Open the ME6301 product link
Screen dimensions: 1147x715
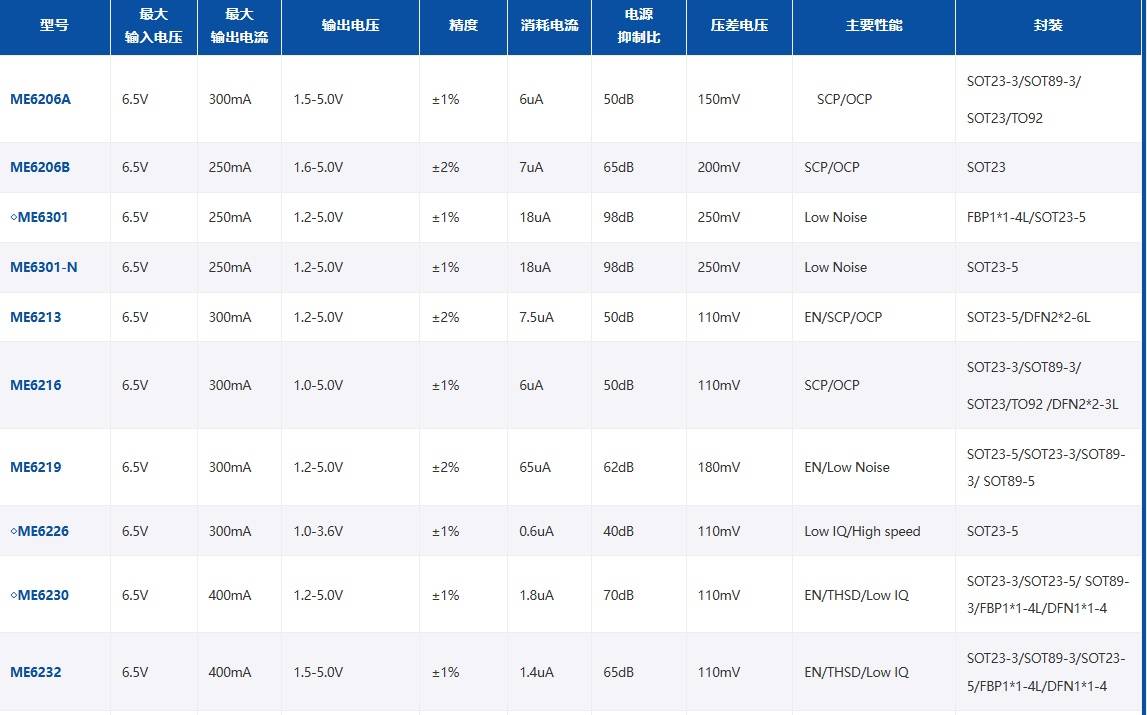[43, 217]
